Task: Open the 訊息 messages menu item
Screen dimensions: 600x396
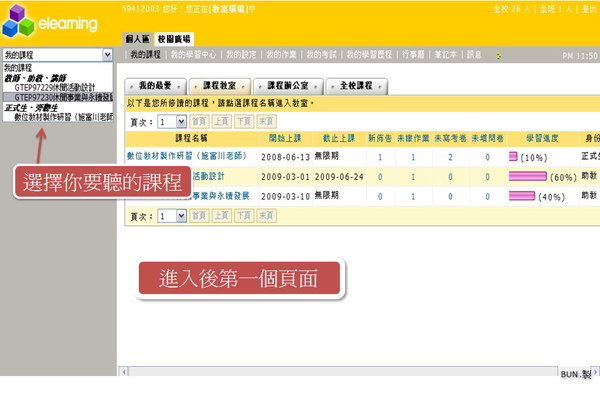Action: coord(474,55)
